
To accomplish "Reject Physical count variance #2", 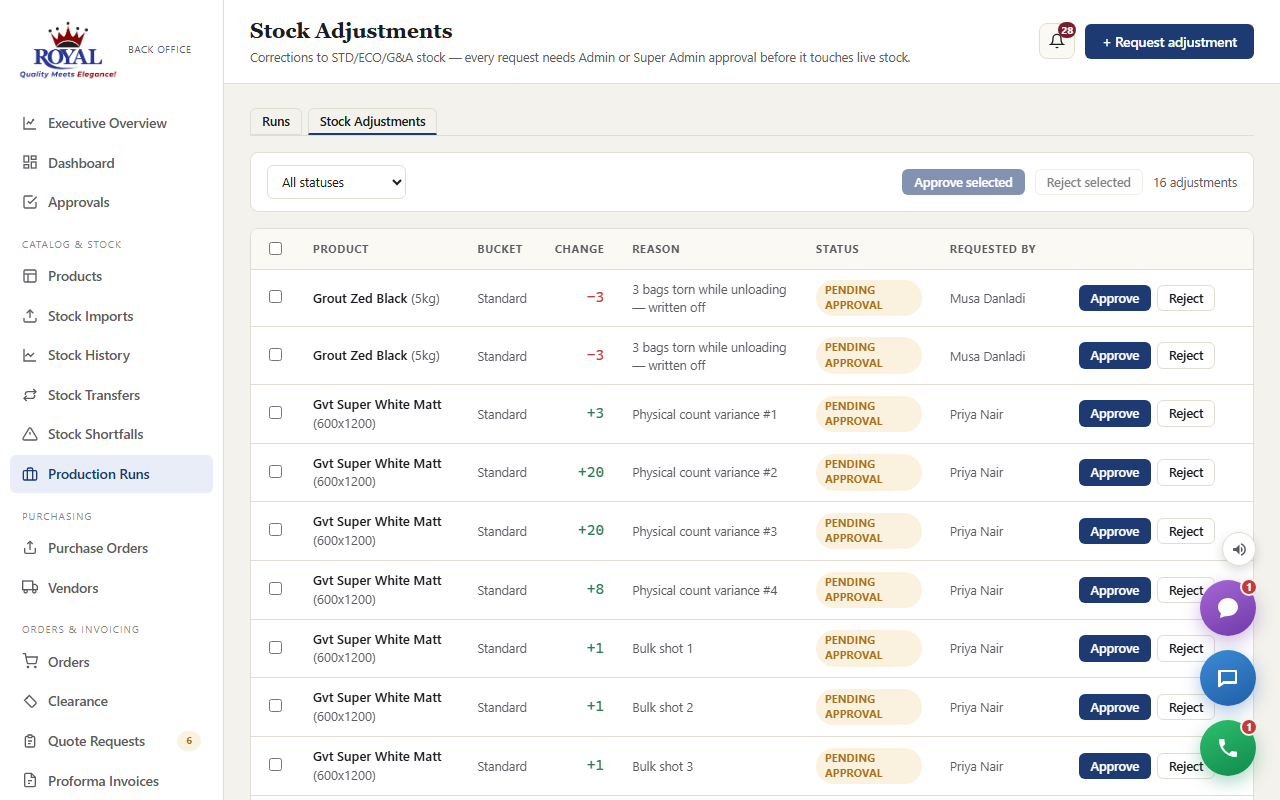I will tap(1186, 472).
